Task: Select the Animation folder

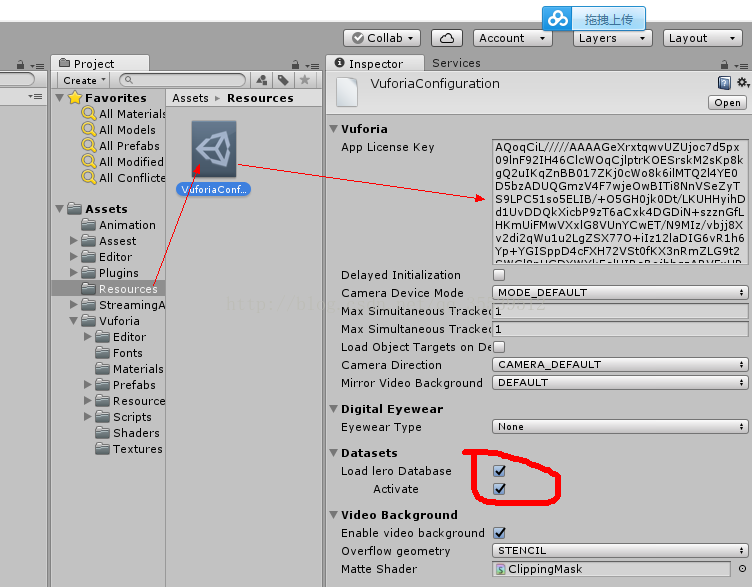Action: [118, 225]
